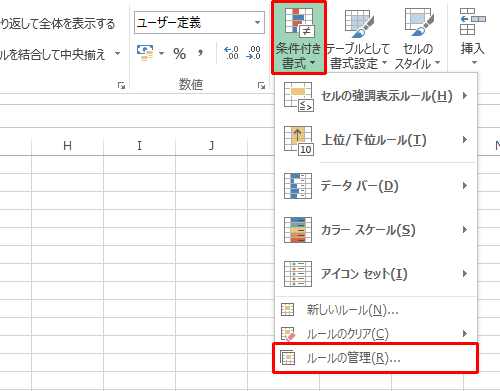Click the 上位/下位ルール top-10 icon

tap(299, 140)
